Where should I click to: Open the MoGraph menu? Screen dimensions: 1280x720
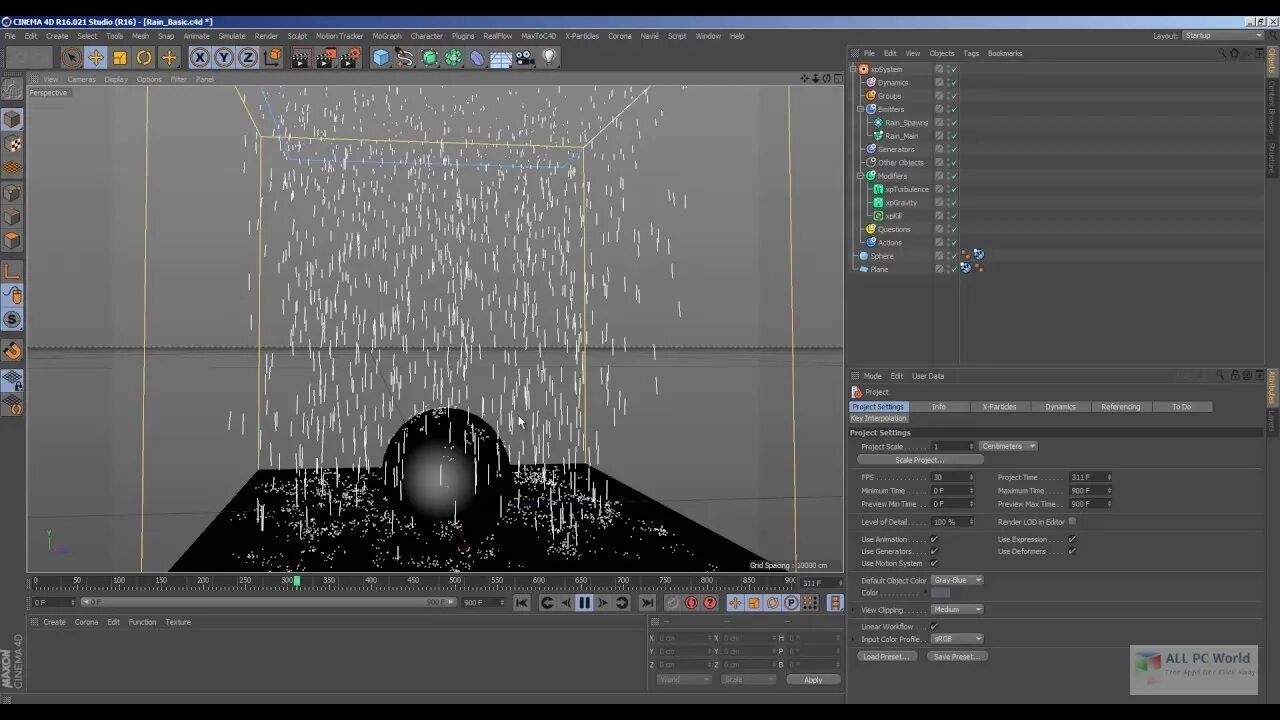(386, 36)
